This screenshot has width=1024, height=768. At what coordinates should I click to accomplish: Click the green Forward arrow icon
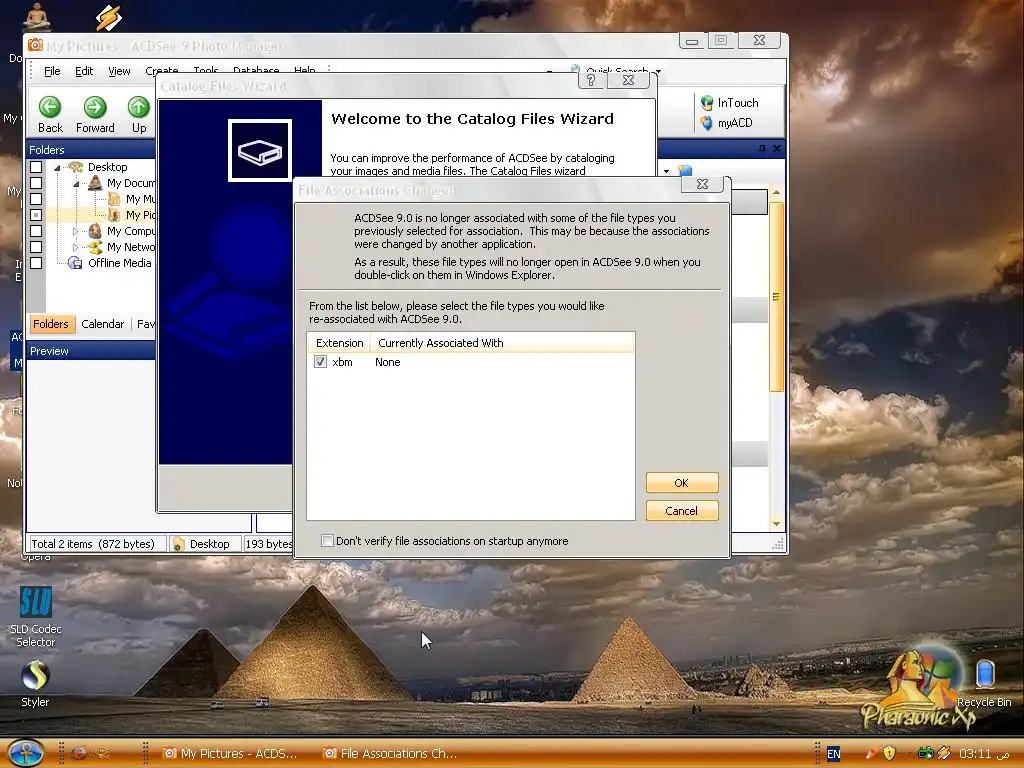tap(95, 107)
